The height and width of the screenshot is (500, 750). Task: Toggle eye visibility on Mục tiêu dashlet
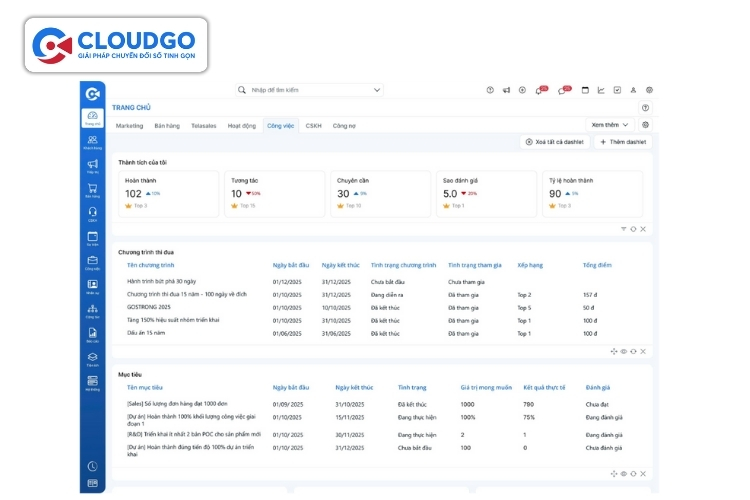(624, 473)
